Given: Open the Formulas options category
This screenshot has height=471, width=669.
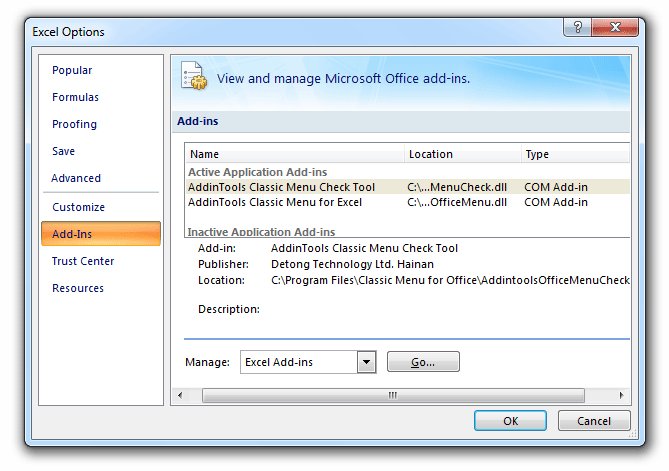Looking at the screenshot, I should click(75, 97).
